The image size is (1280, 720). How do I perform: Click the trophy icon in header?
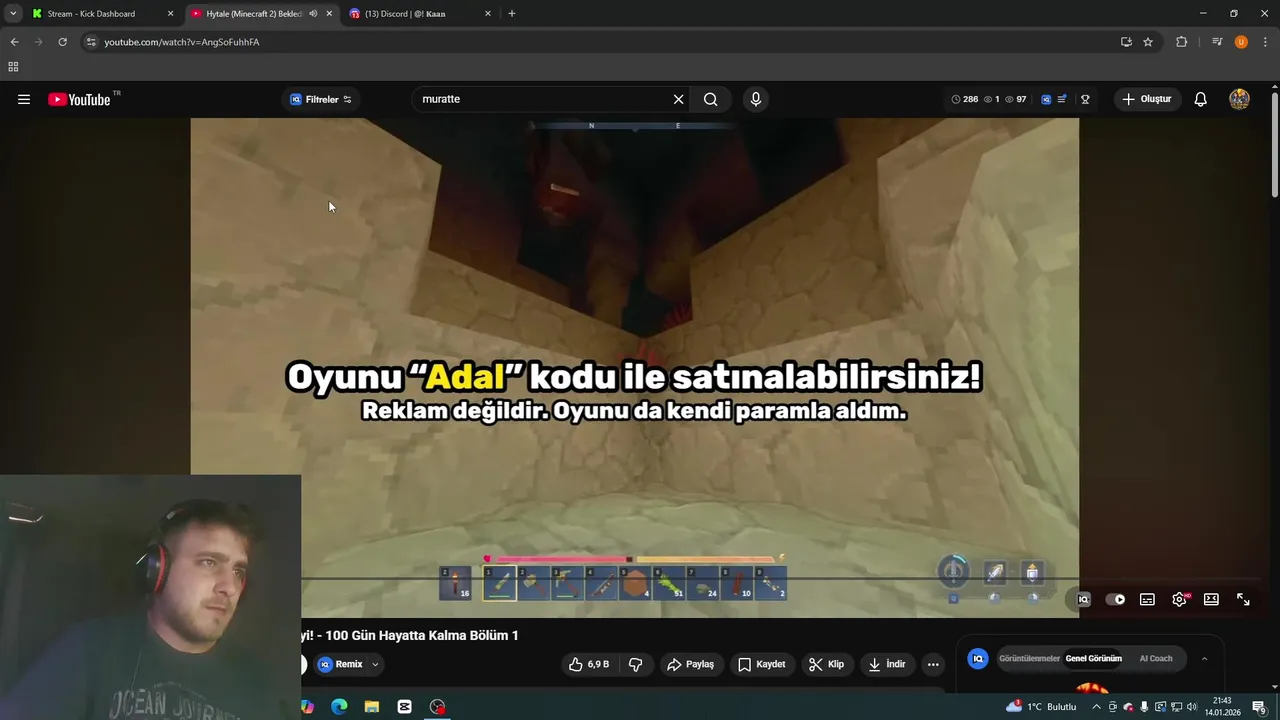[1085, 99]
